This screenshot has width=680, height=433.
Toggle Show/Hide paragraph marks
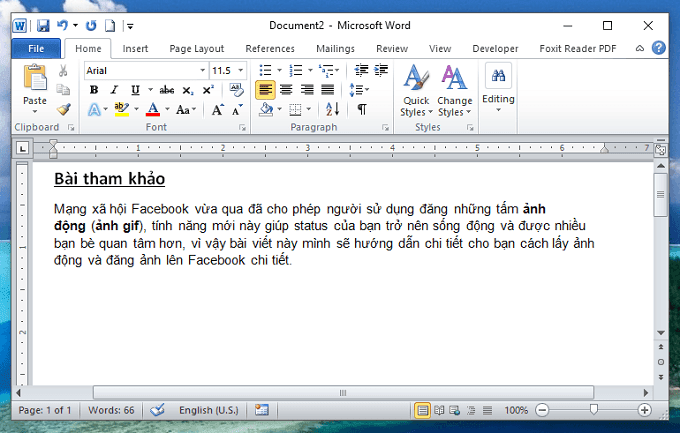point(362,109)
